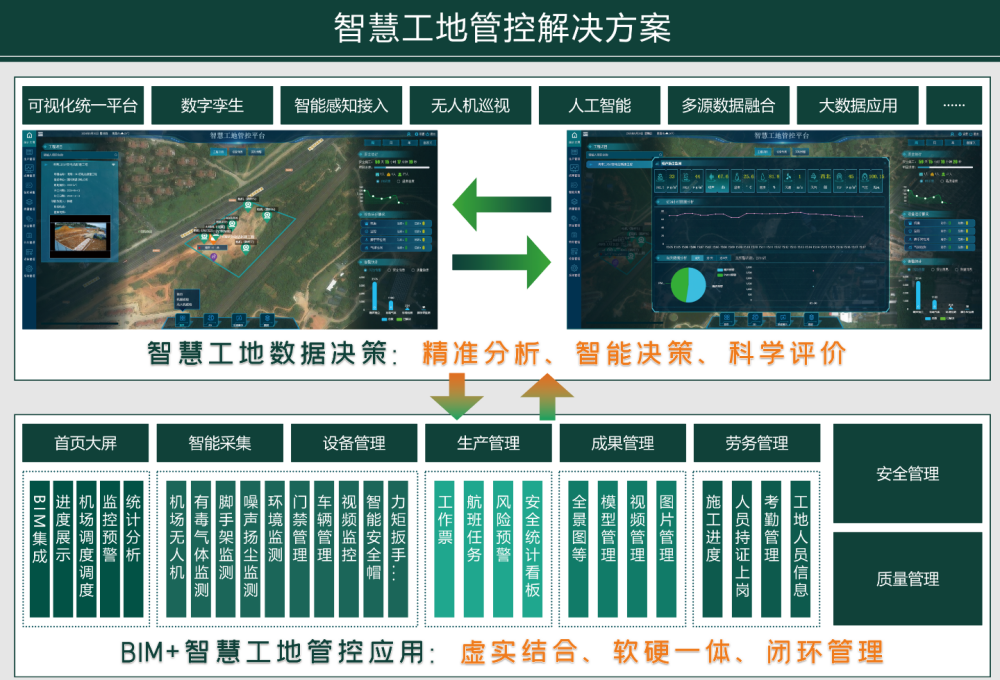
Task: Expand the '……' more features tag
Action: (x=954, y=105)
